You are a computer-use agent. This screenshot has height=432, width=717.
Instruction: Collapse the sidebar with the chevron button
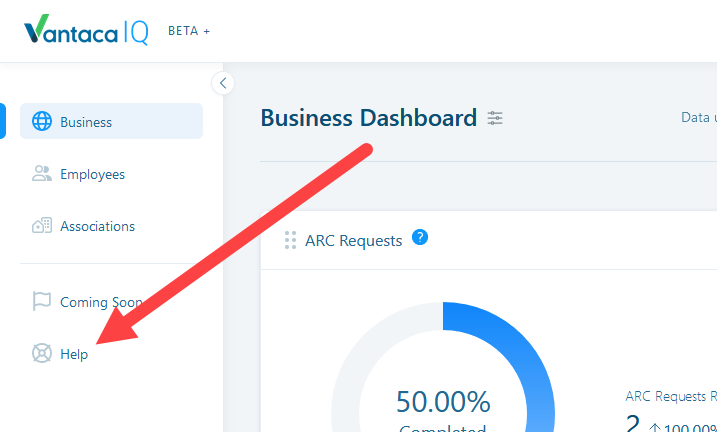[x=223, y=83]
